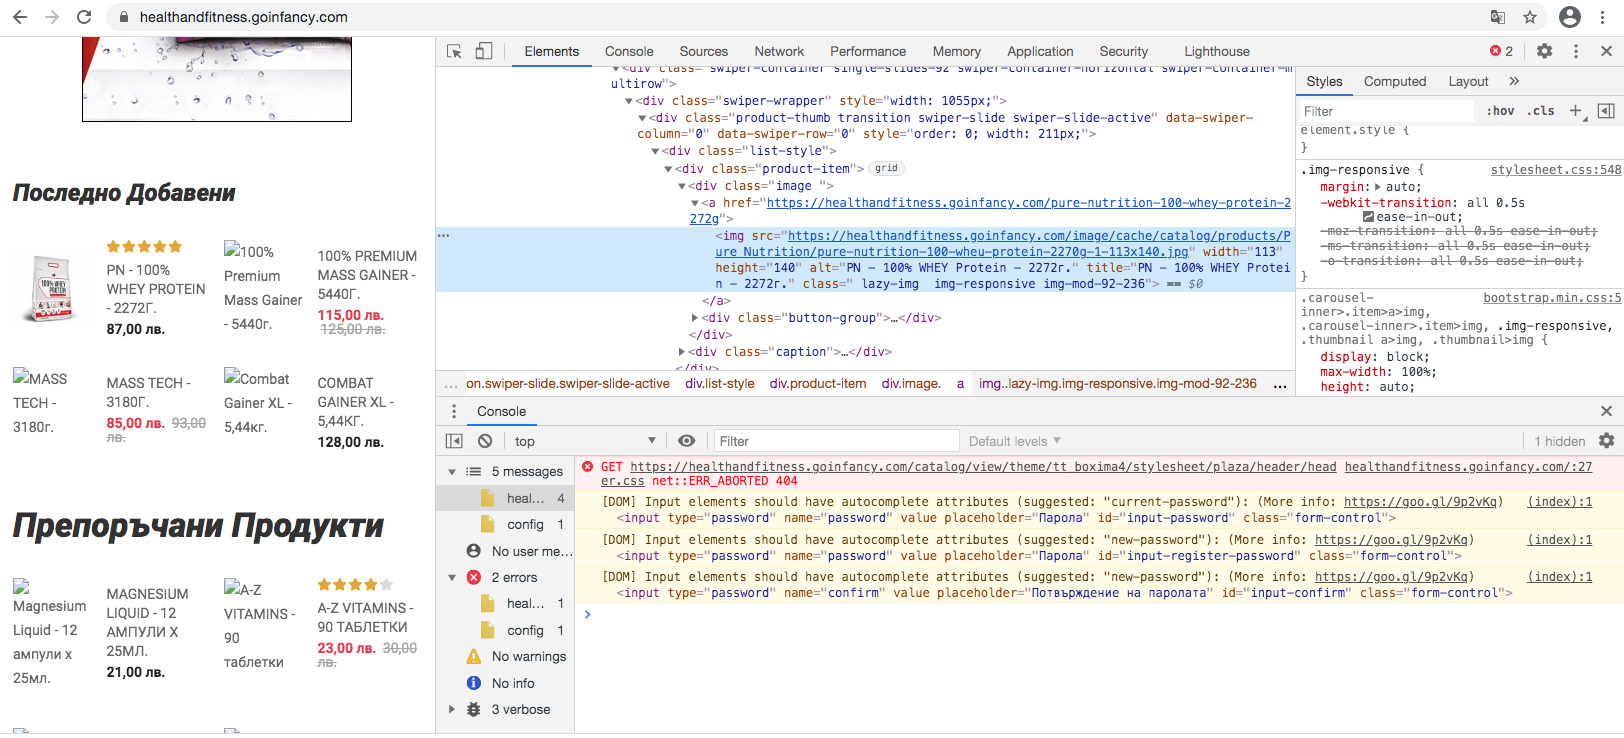Add a new style rule with plus icon
Image resolution: width=1624 pixels, height=738 pixels.
pos(1576,111)
